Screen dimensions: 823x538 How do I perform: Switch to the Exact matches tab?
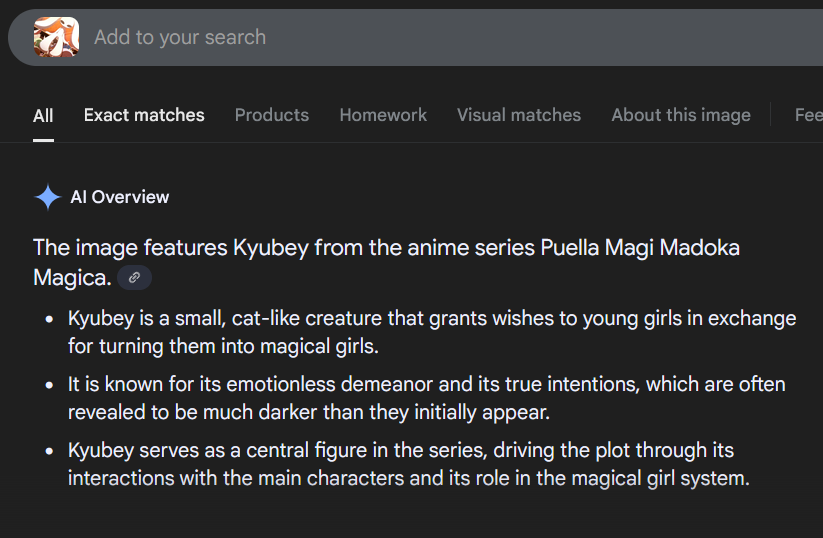(144, 115)
